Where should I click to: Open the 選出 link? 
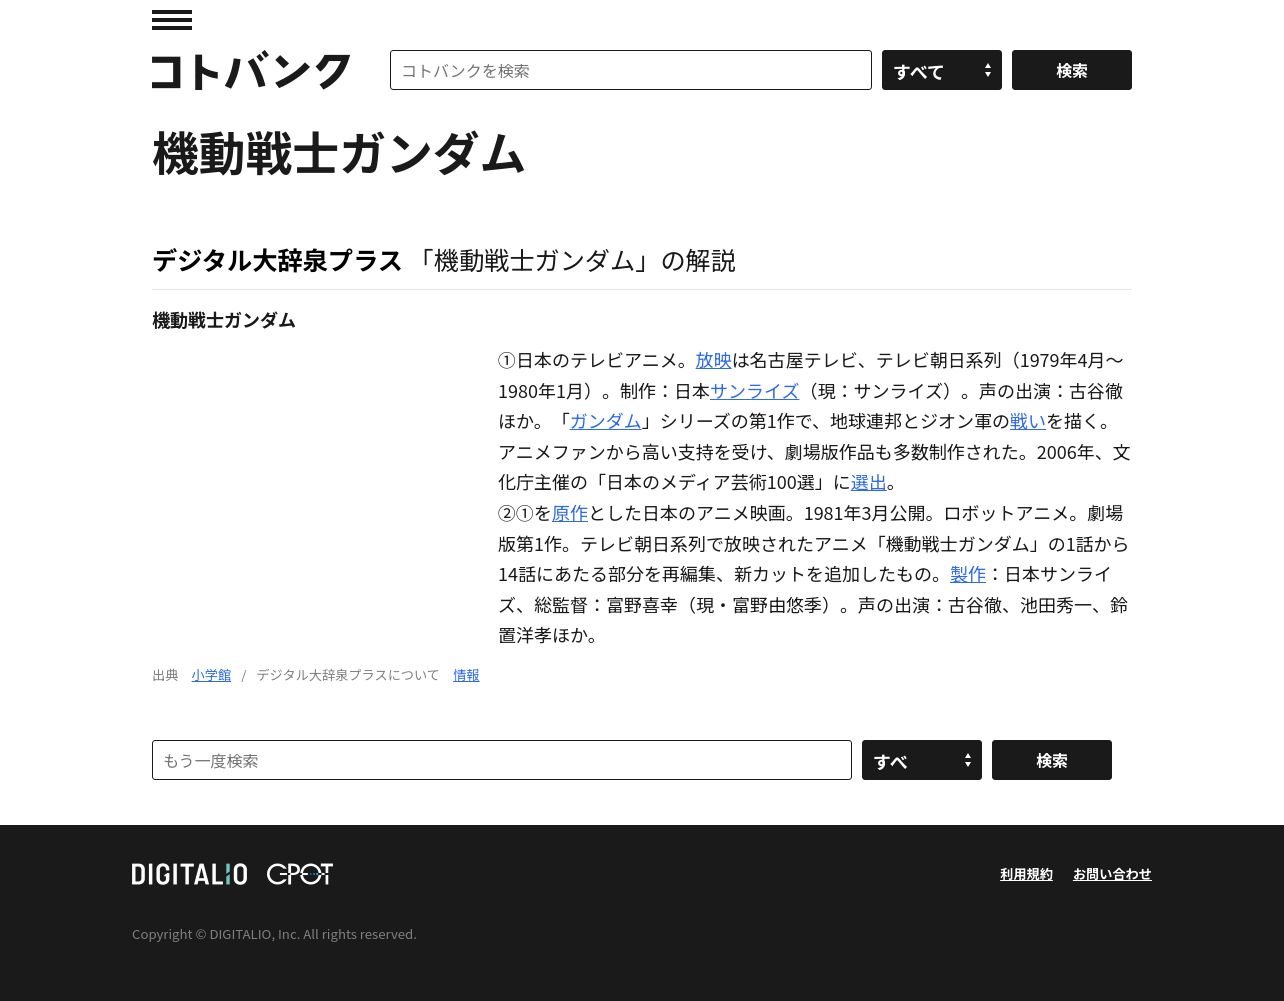click(x=869, y=482)
